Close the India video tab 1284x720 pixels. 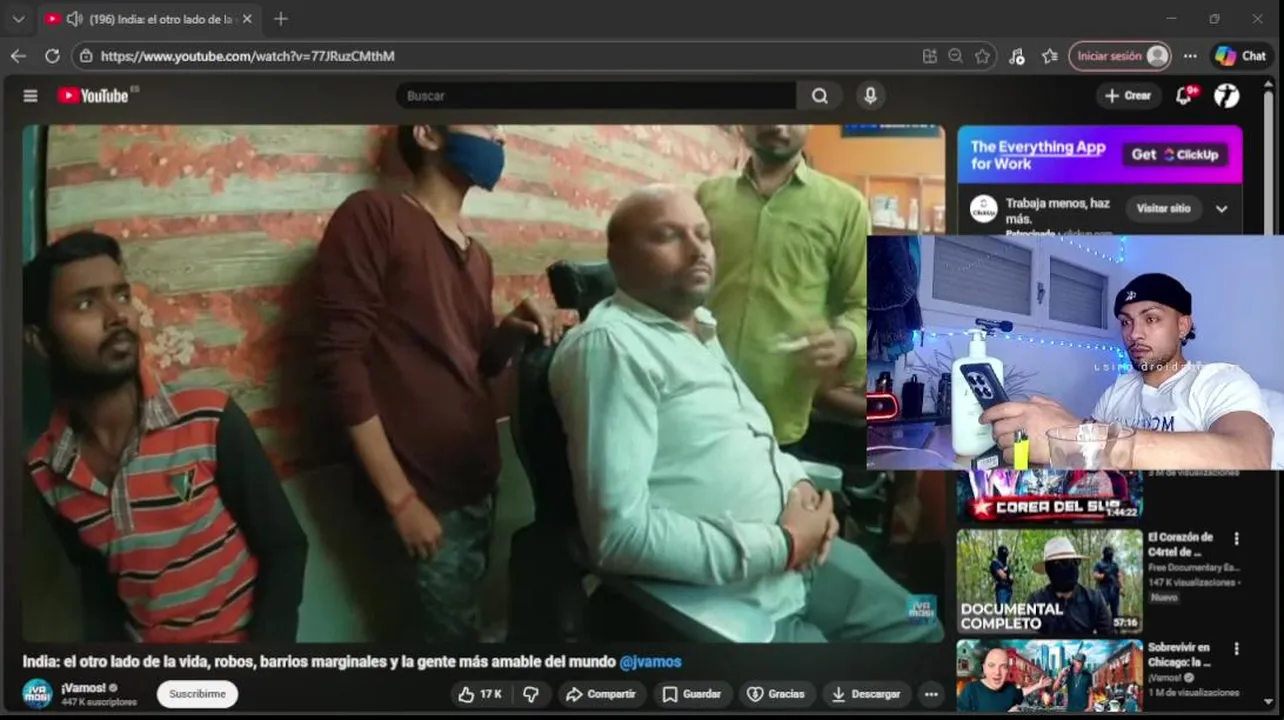[247, 19]
